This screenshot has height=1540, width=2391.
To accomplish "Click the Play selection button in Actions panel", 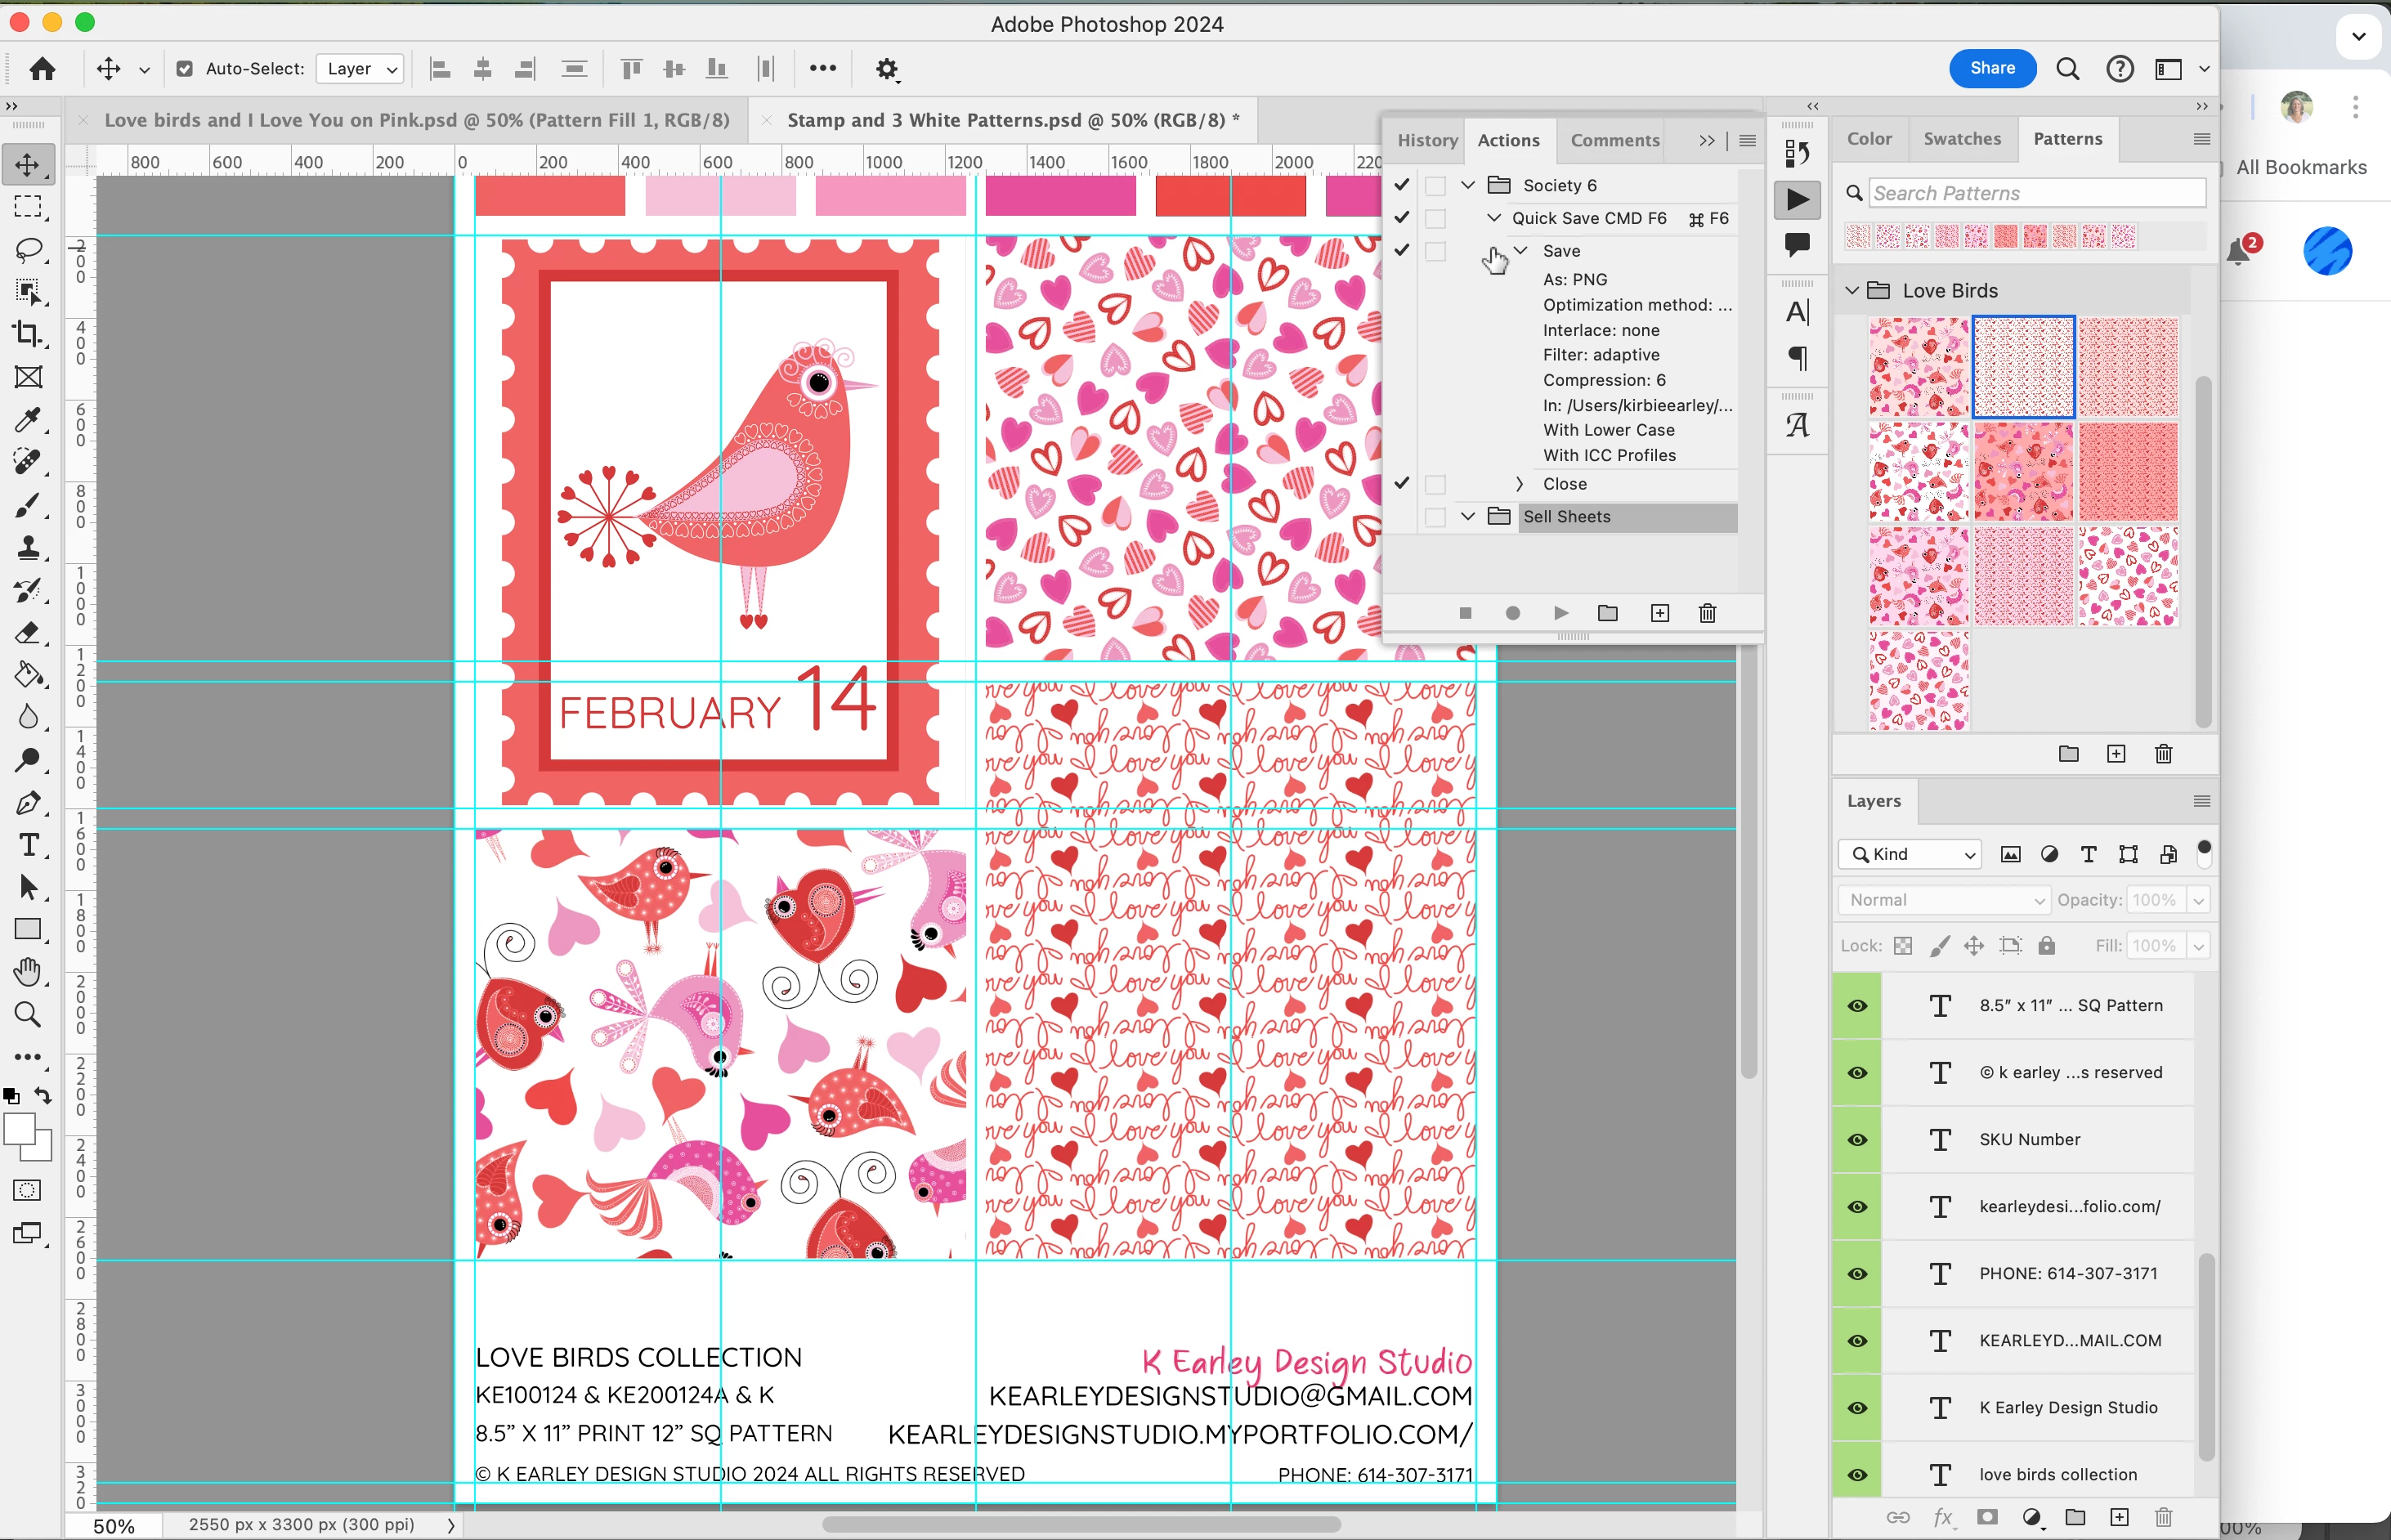I will [1560, 613].
